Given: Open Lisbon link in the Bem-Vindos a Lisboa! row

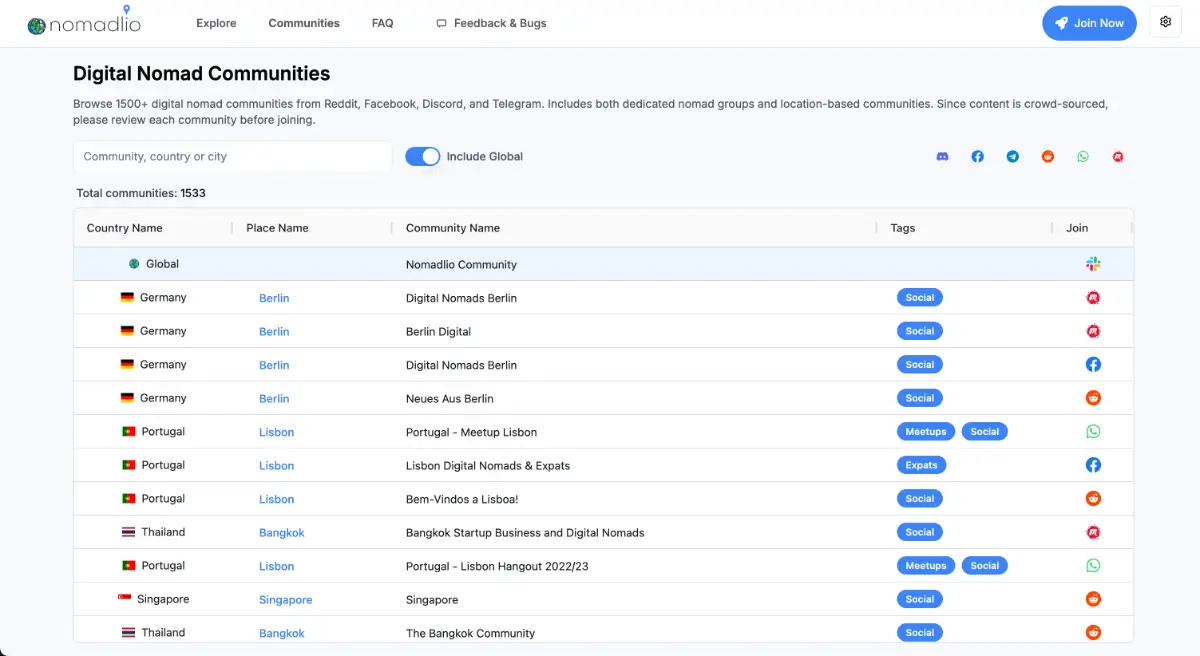Looking at the screenshot, I should (x=276, y=500).
